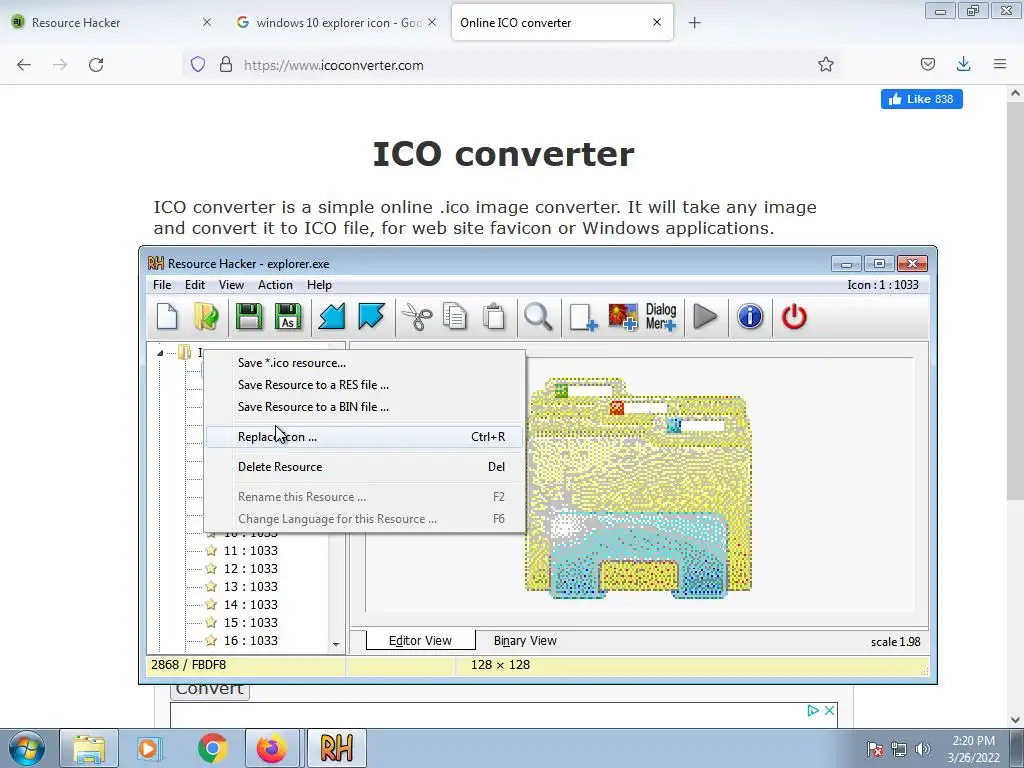
Task: Click the gray play compile icon
Action: 705,317
